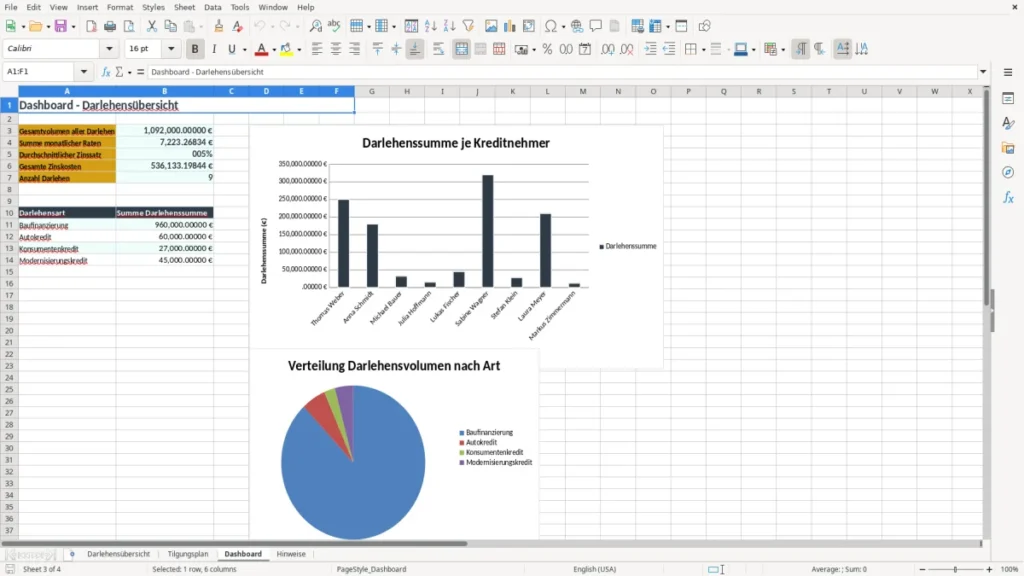Add a decimal place

[x=607, y=49]
